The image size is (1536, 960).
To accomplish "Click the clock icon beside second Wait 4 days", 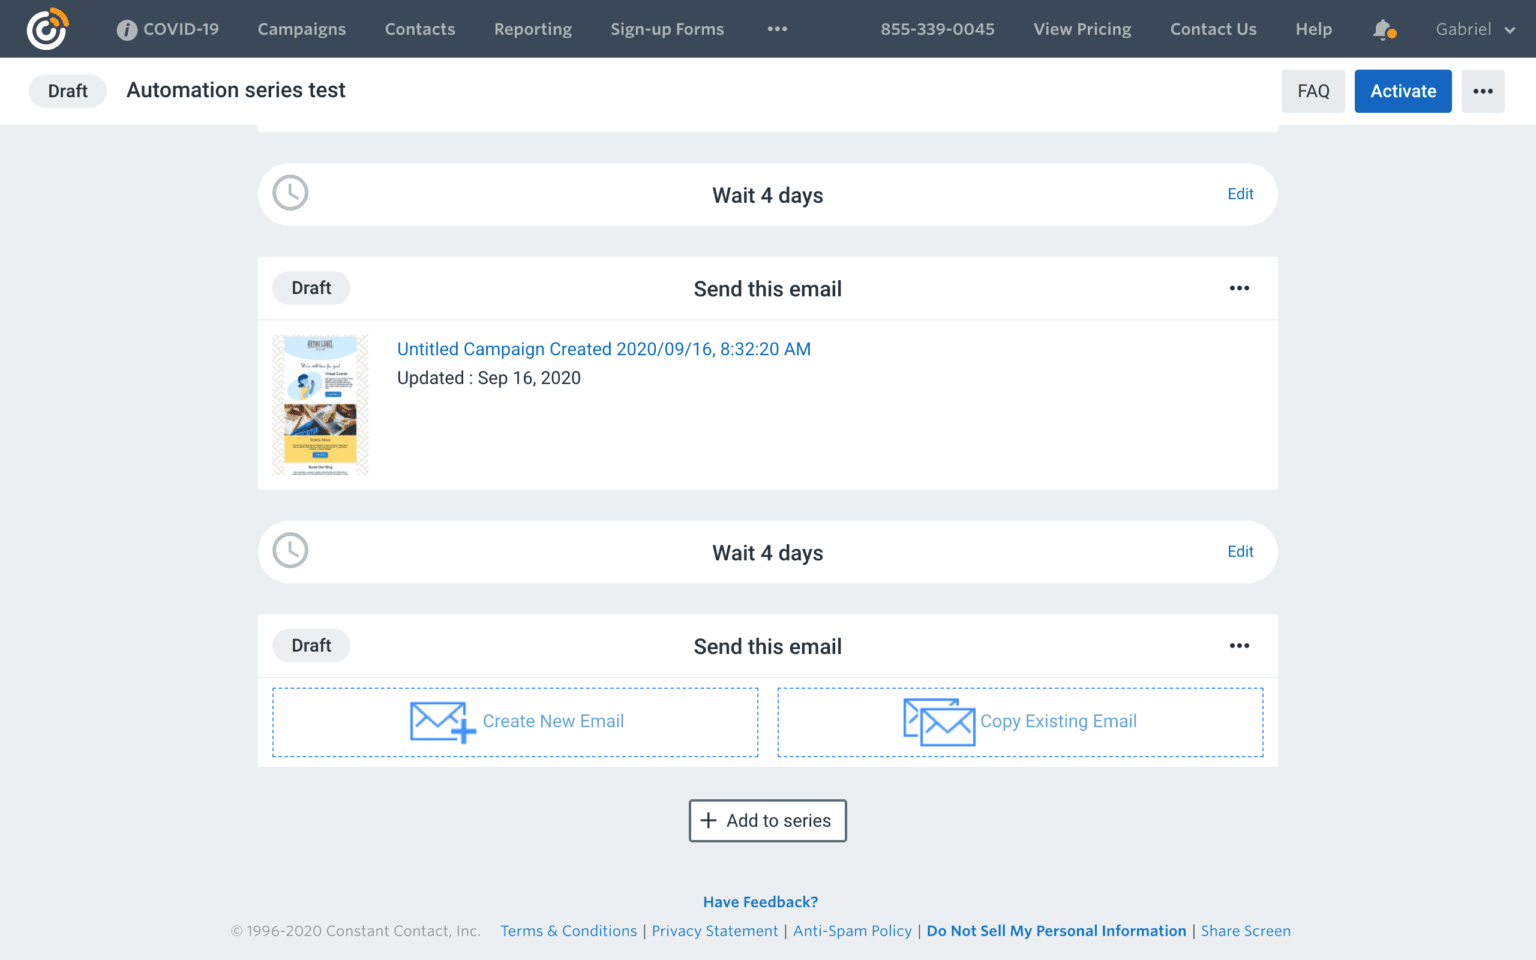I will 291,551.
